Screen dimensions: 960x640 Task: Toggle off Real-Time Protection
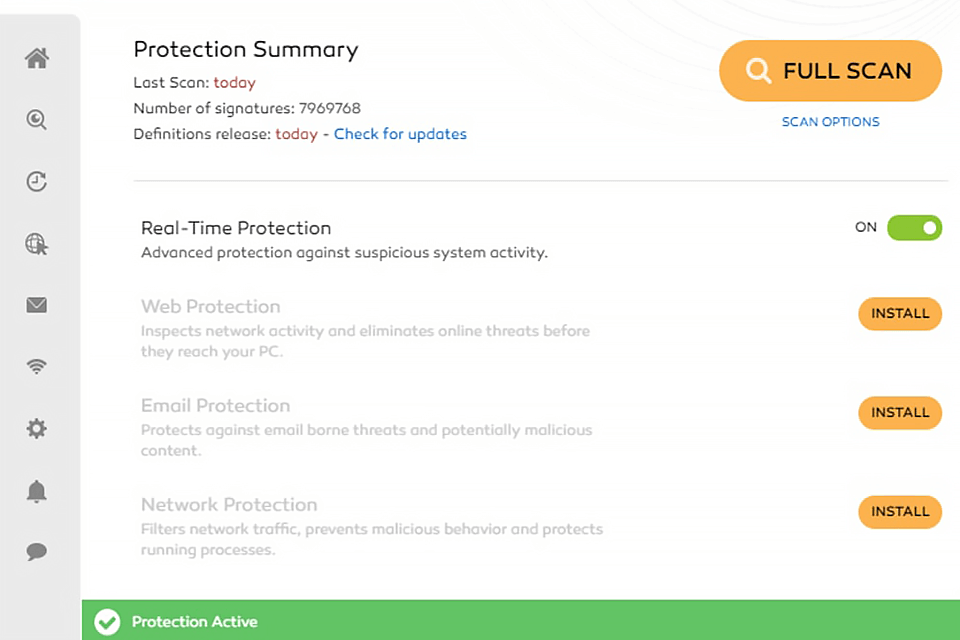pos(914,227)
